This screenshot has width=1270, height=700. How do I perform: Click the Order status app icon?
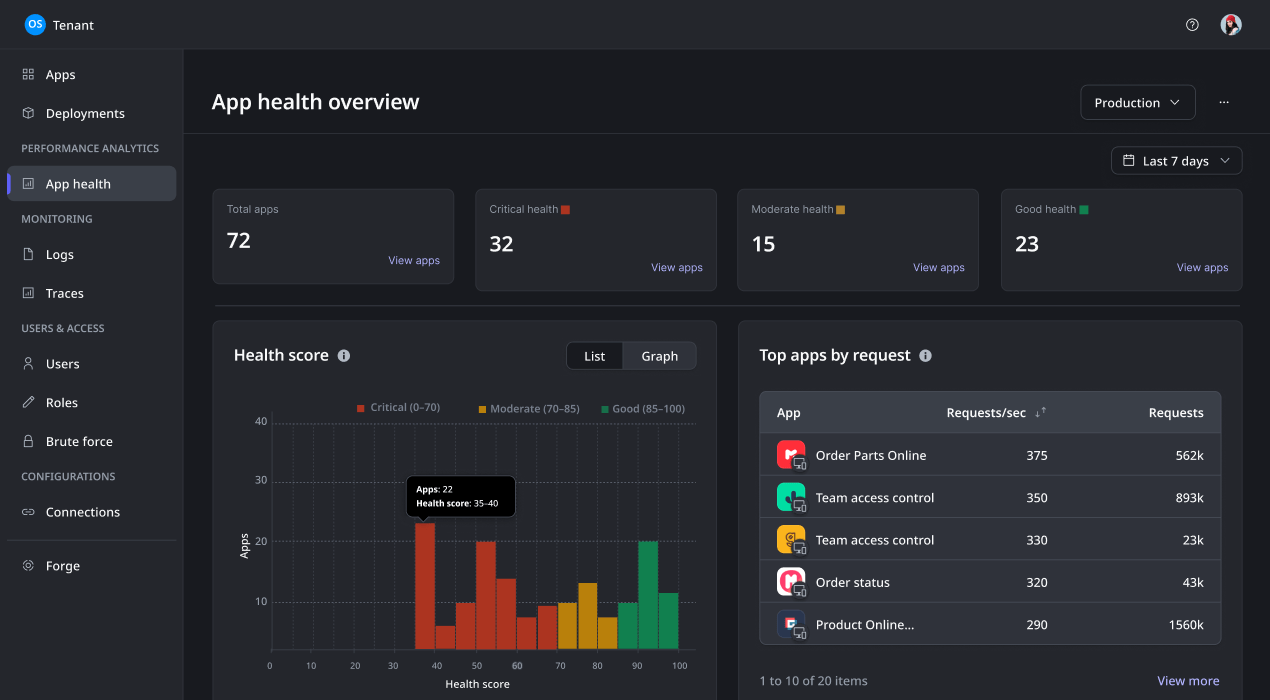point(791,582)
